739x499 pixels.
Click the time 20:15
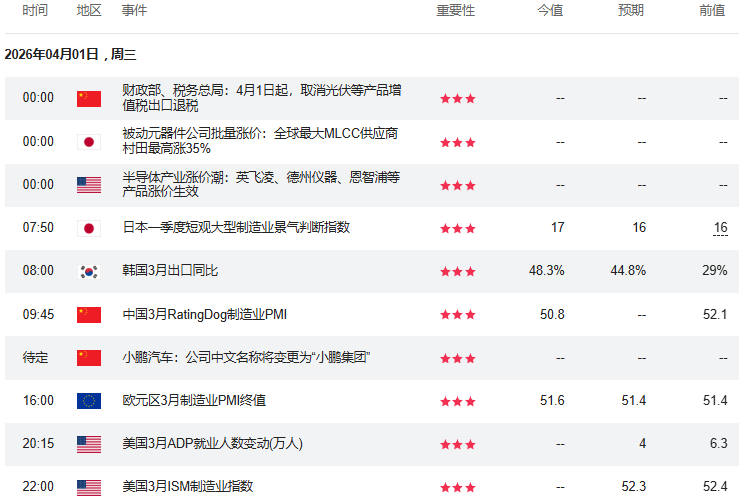[x=38, y=443]
